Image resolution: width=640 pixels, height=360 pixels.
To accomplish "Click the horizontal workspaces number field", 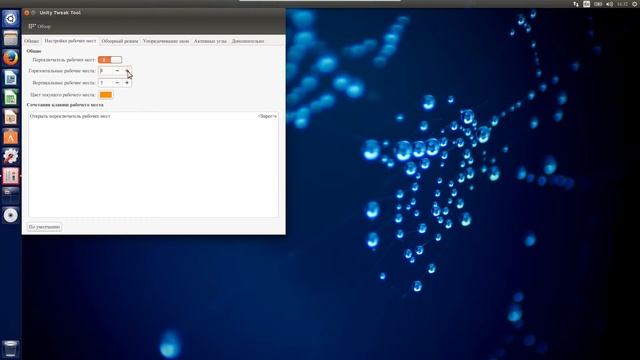I will click(105, 71).
